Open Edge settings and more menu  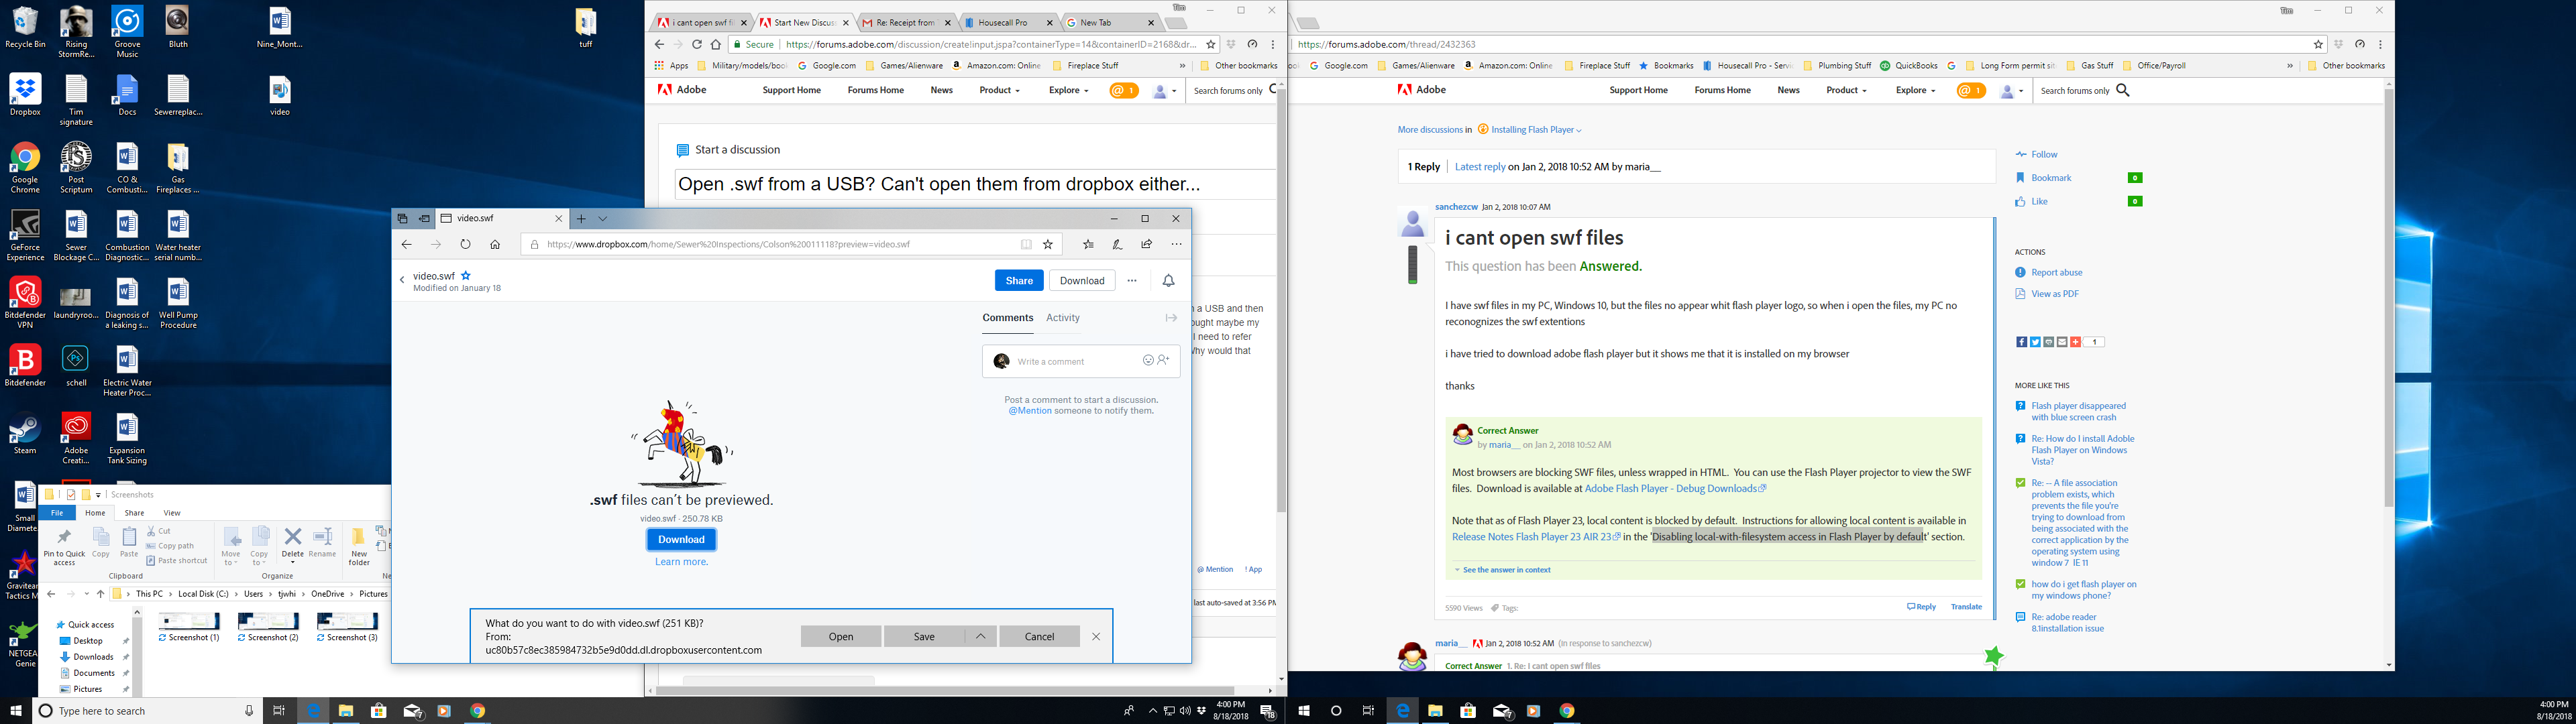1176,244
